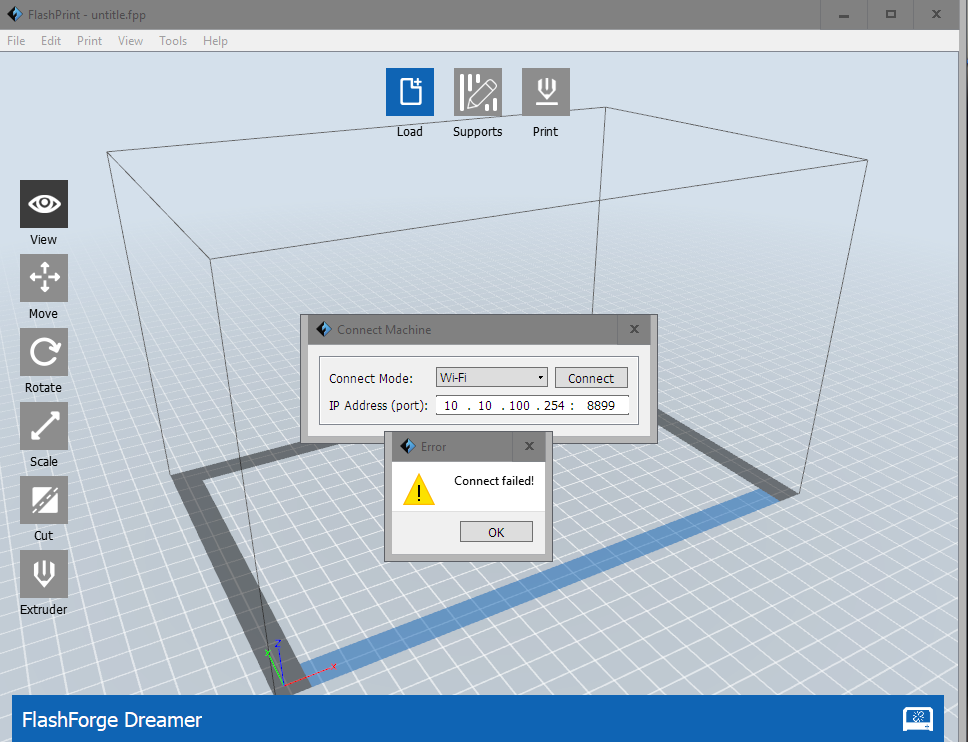Click the Load file icon
The width and height of the screenshot is (968, 742).
[410, 92]
